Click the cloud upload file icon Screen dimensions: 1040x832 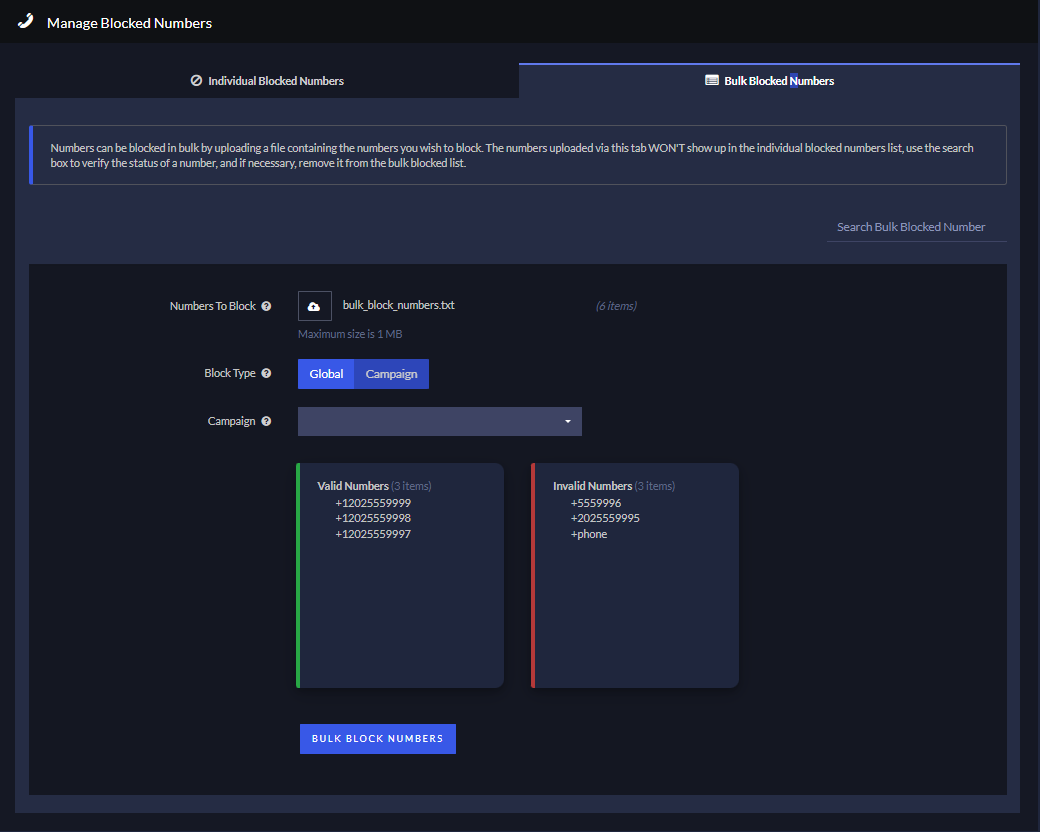point(314,306)
